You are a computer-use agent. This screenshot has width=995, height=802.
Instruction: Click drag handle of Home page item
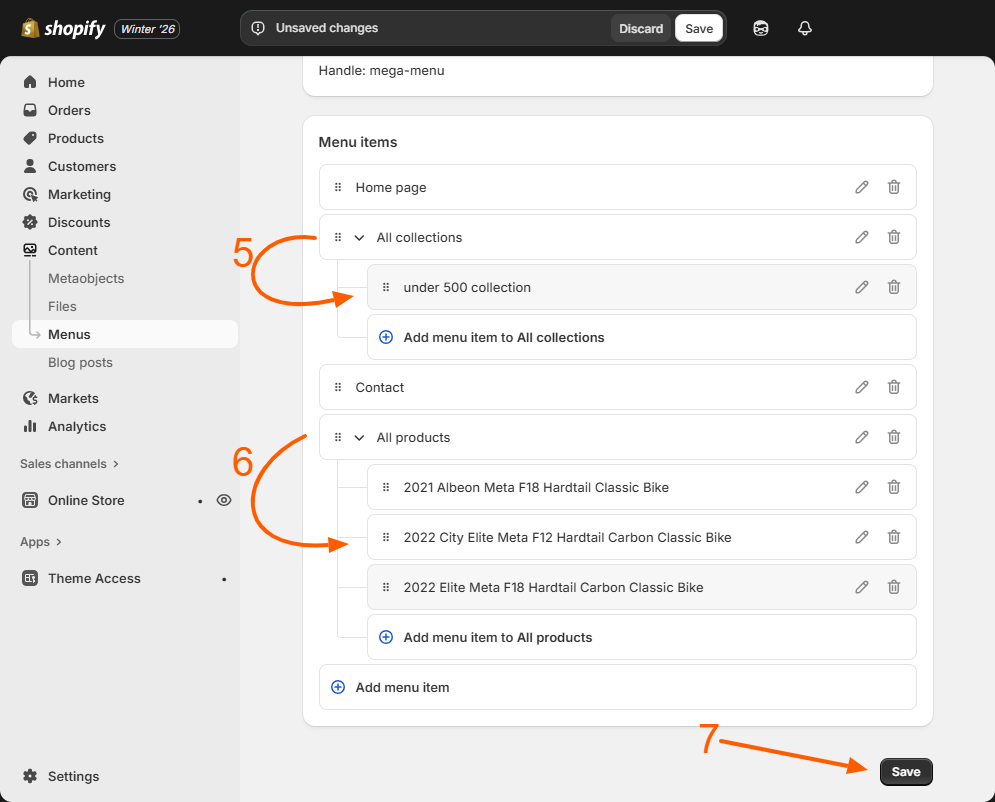338,187
